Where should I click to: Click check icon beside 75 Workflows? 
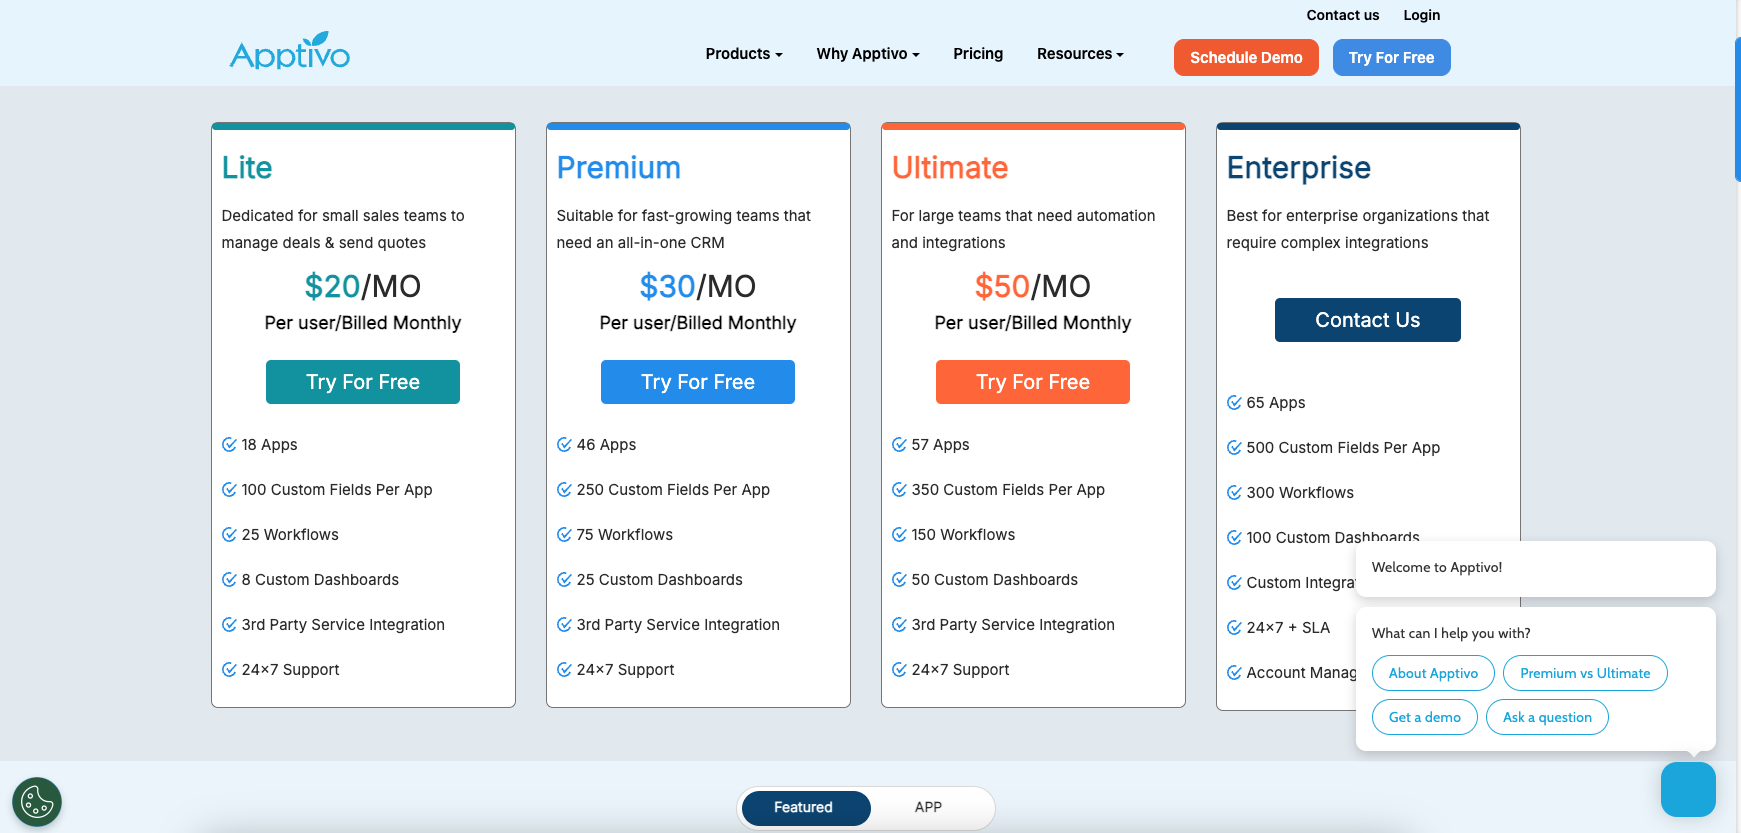[564, 535]
